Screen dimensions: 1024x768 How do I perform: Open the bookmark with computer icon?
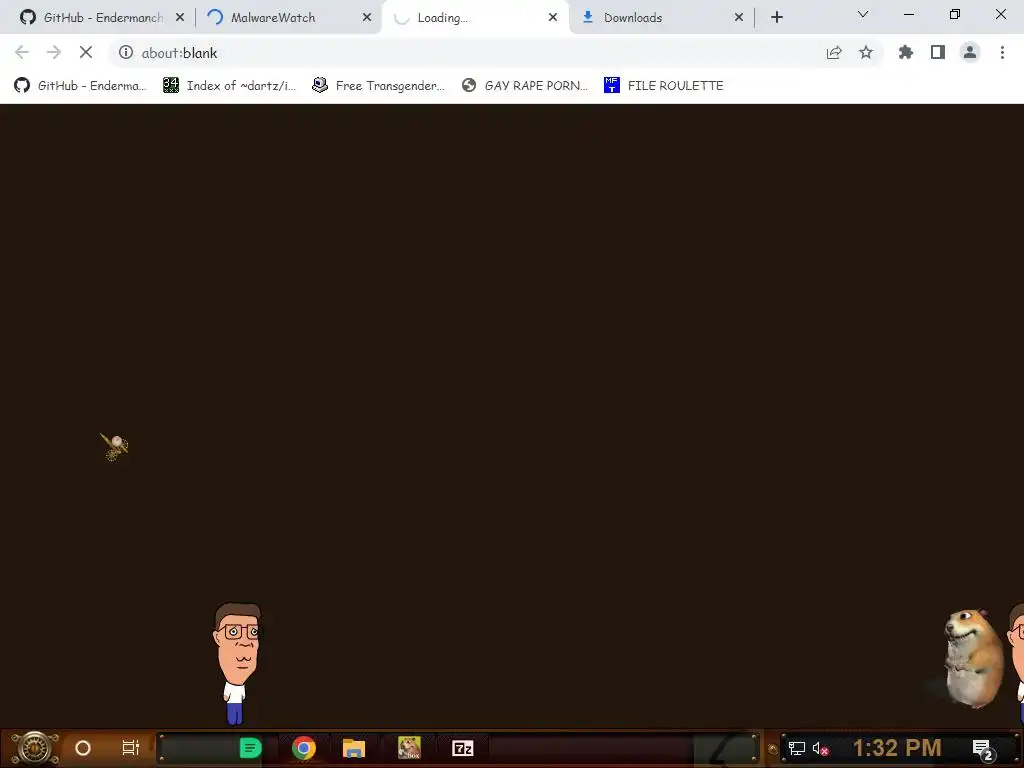pyautogui.click(x=379, y=86)
